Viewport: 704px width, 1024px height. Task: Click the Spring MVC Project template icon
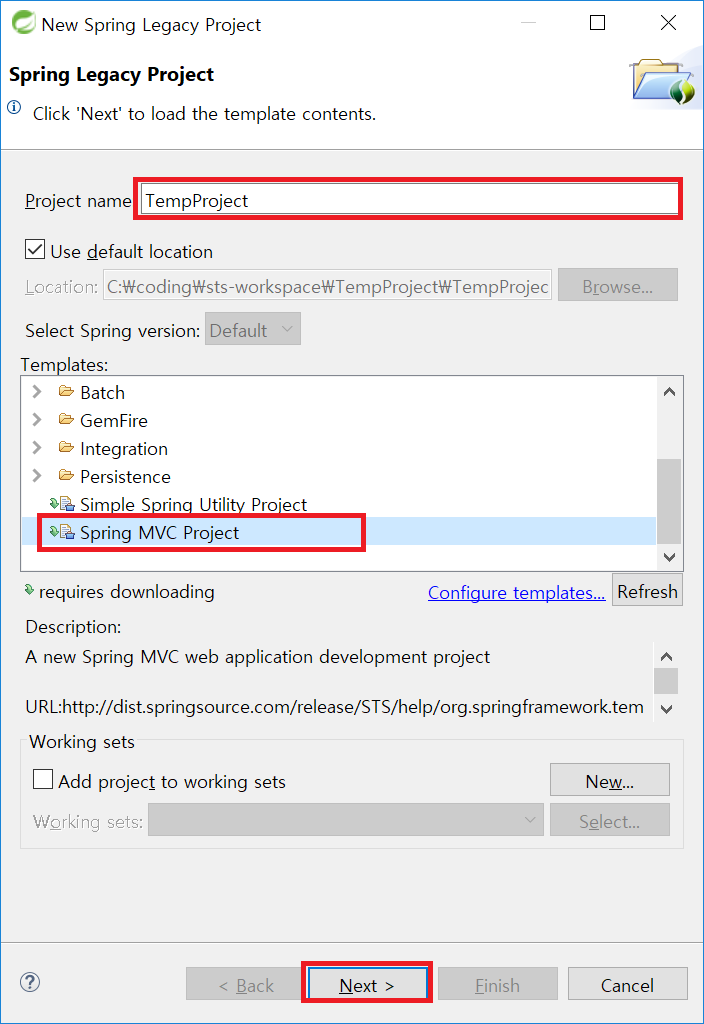tap(62, 532)
